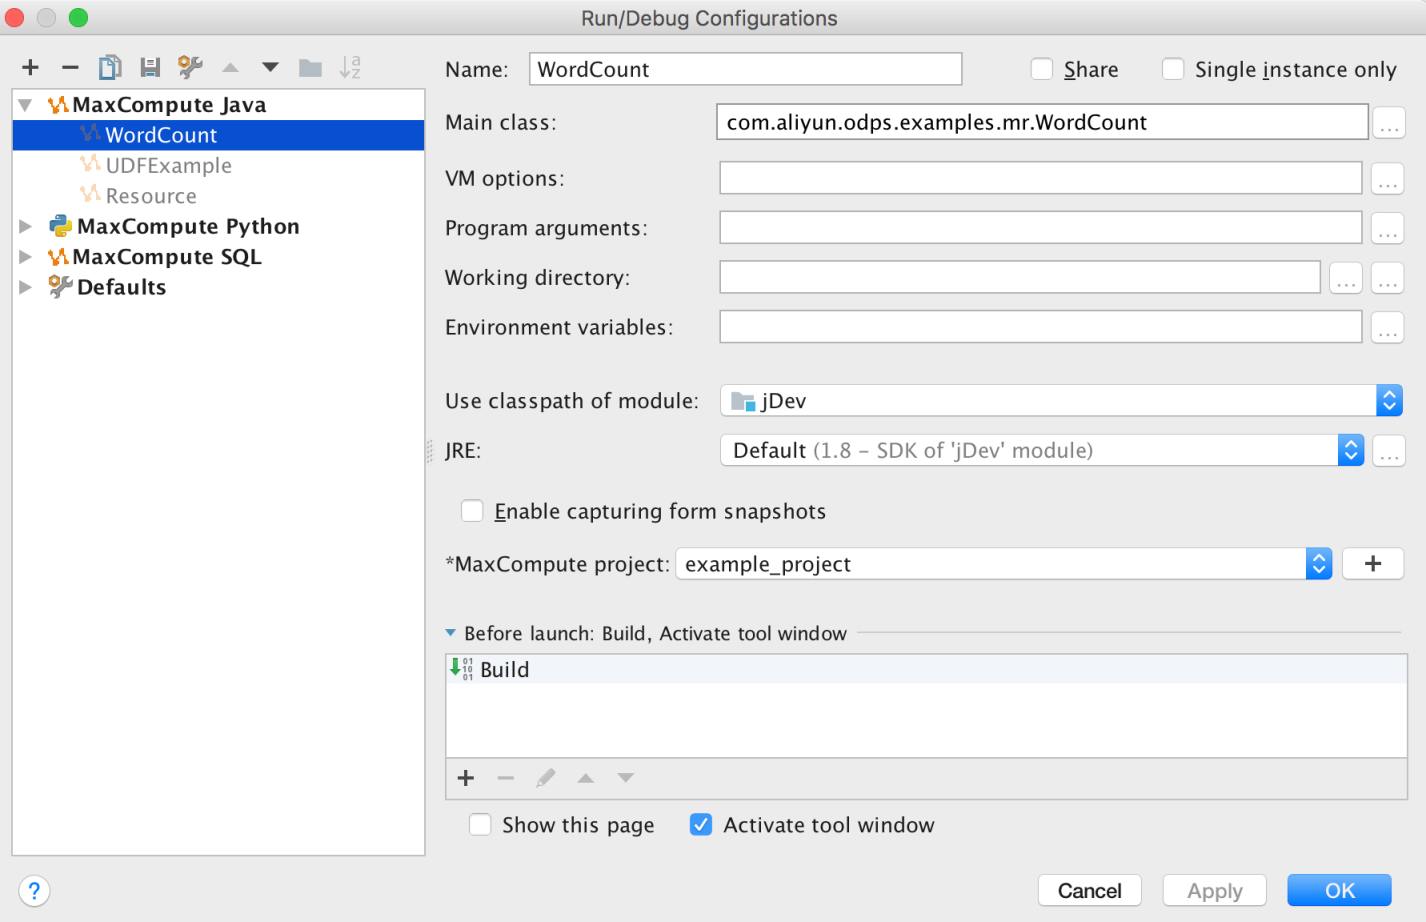
Task: Add a before launch task
Action: (x=466, y=778)
